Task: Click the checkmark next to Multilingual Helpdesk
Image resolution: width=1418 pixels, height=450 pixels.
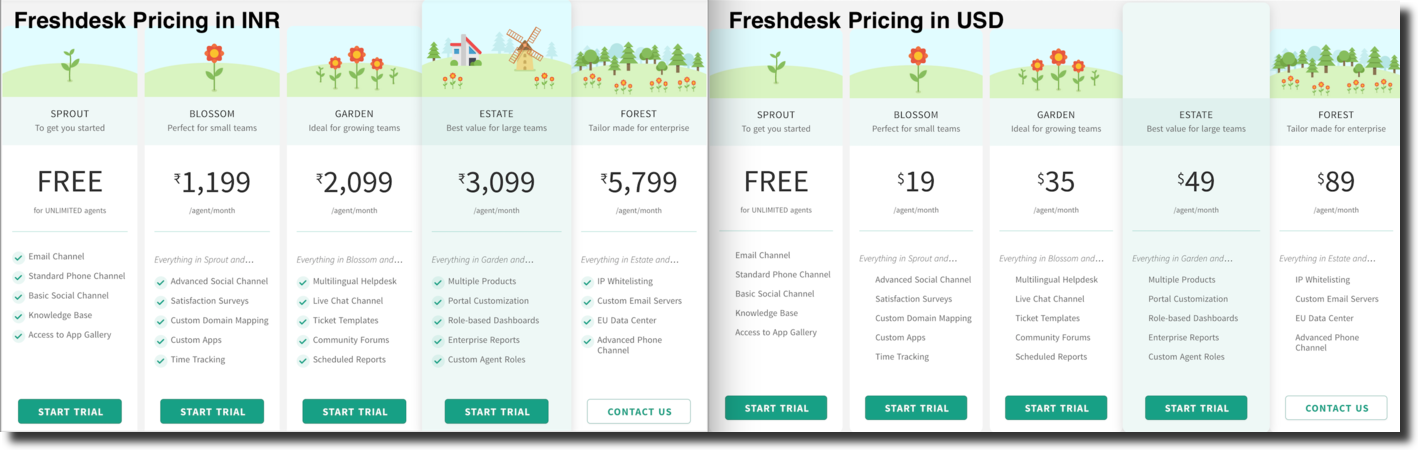Action: 303,282
